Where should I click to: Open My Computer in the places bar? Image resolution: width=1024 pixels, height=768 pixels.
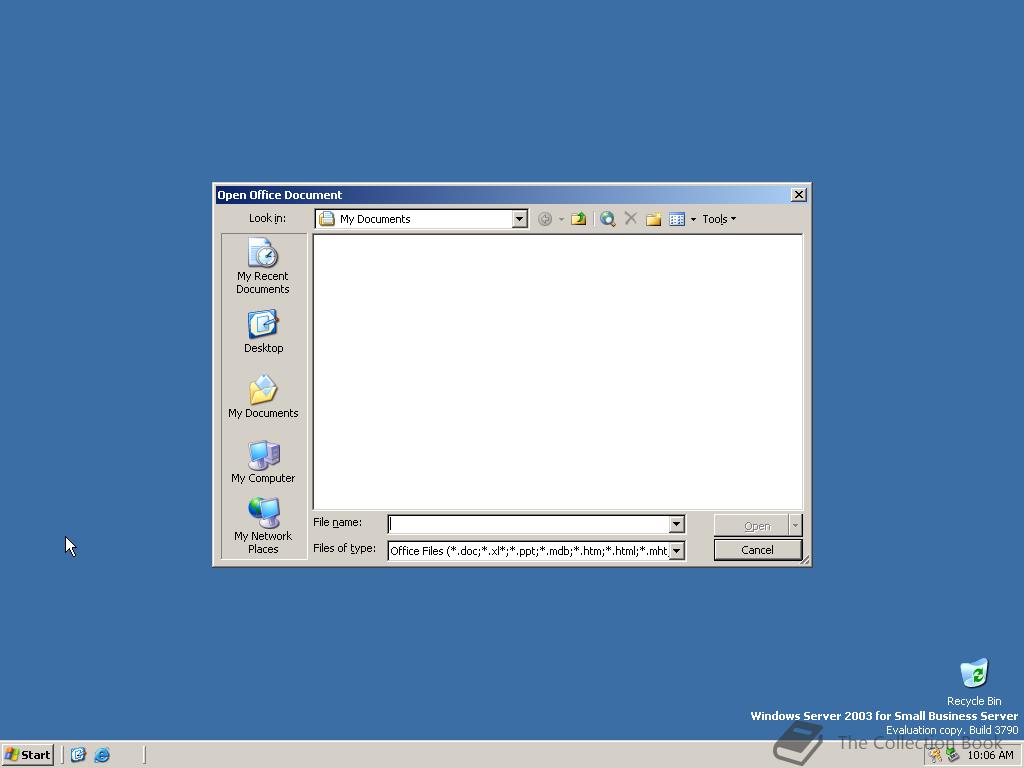pyautogui.click(x=263, y=462)
